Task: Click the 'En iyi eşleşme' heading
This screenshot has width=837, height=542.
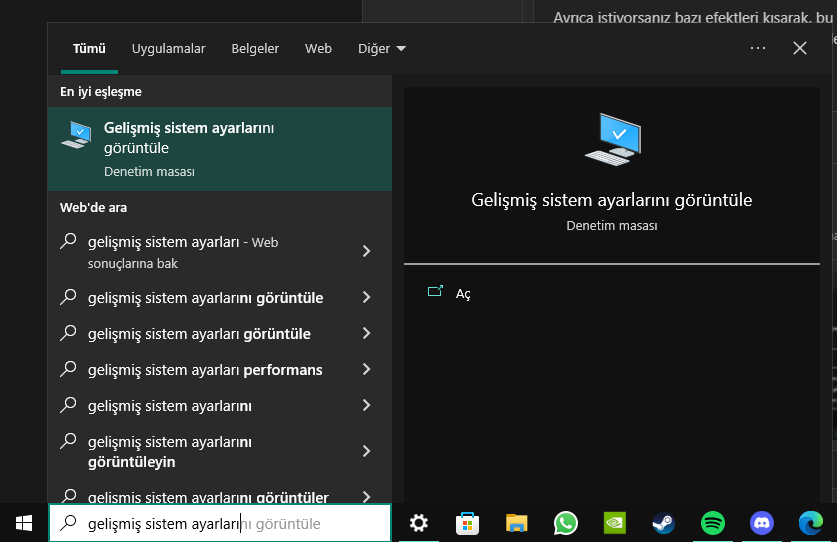Action: [x=101, y=92]
